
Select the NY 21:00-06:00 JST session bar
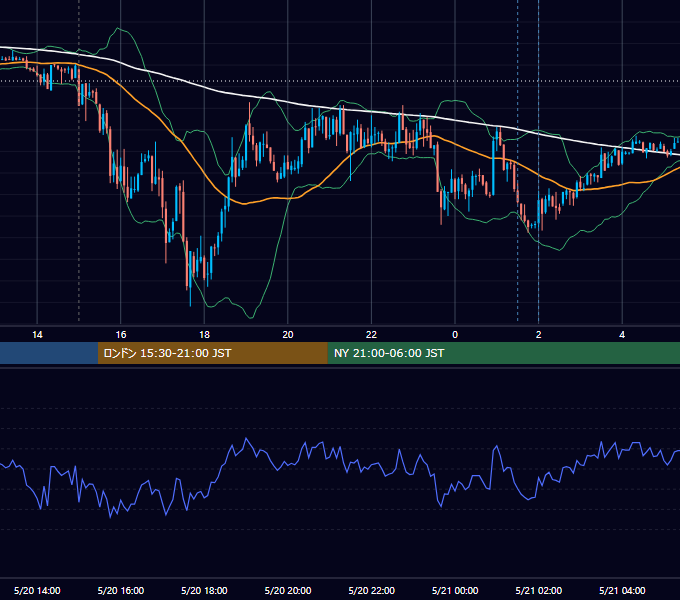pyautogui.click(x=503, y=353)
